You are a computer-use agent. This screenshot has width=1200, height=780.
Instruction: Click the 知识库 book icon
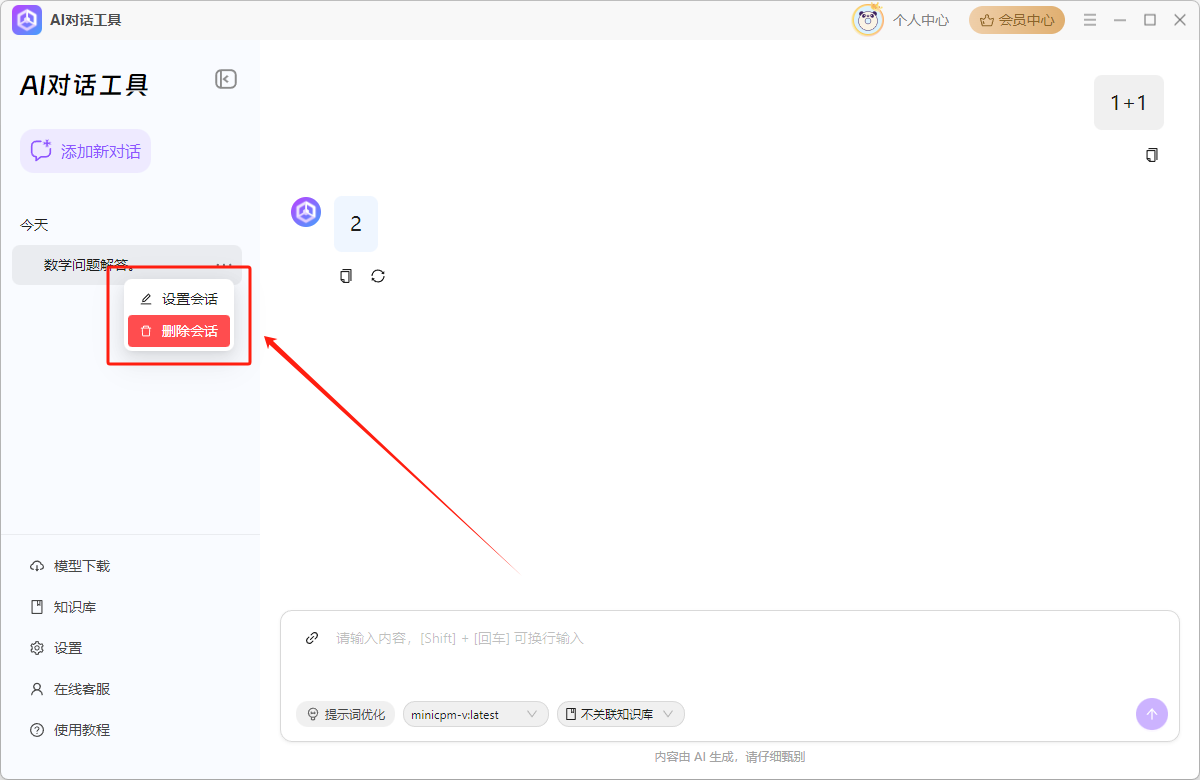[x=37, y=607]
